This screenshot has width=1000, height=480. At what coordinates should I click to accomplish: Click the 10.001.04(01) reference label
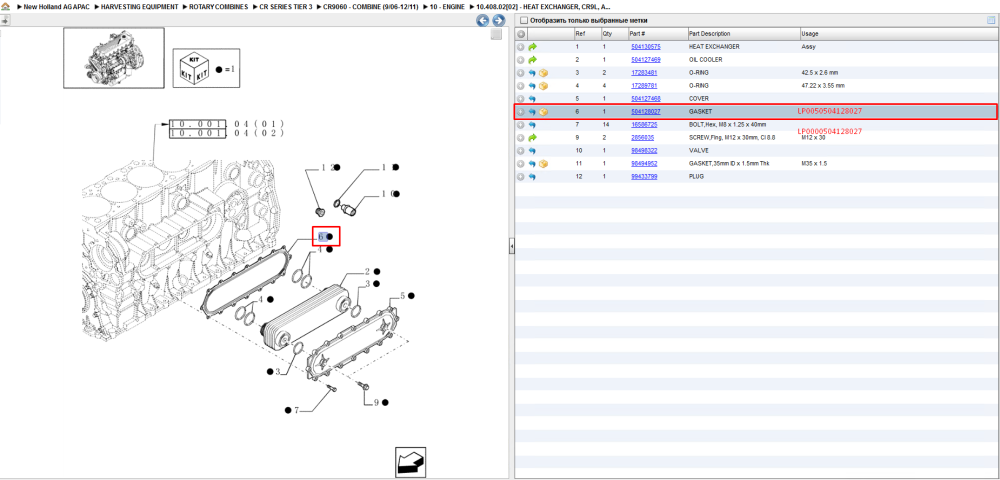(x=226, y=124)
